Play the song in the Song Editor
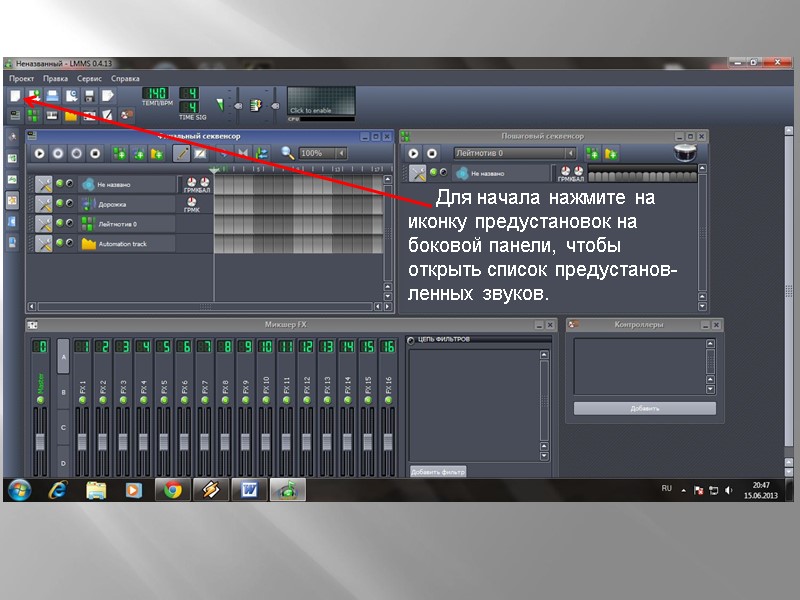This screenshot has height=600, width=800. pos(39,153)
